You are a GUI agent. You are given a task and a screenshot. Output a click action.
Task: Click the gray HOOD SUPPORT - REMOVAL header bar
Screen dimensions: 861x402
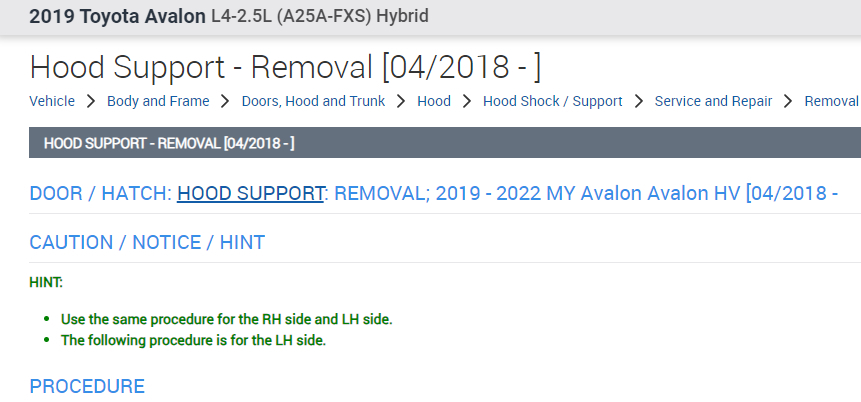(445, 143)
